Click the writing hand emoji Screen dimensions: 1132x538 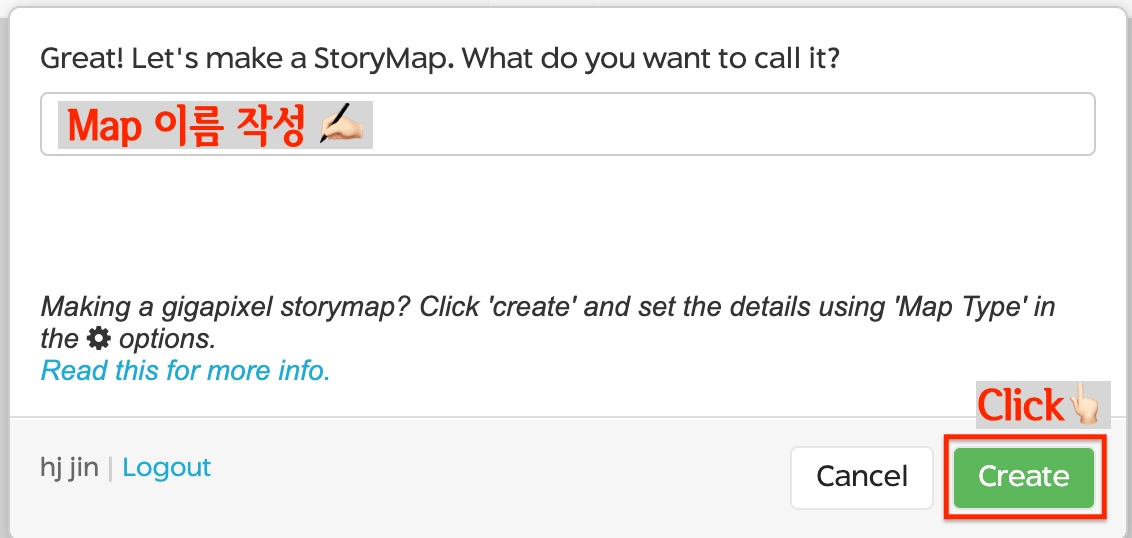click(x=344, y=127)
